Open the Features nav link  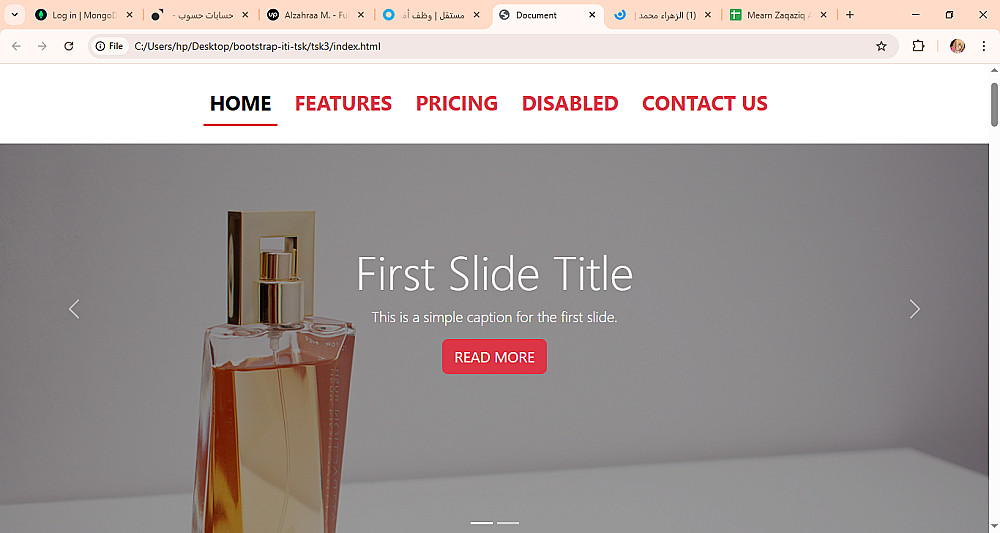tap(343, 103)
